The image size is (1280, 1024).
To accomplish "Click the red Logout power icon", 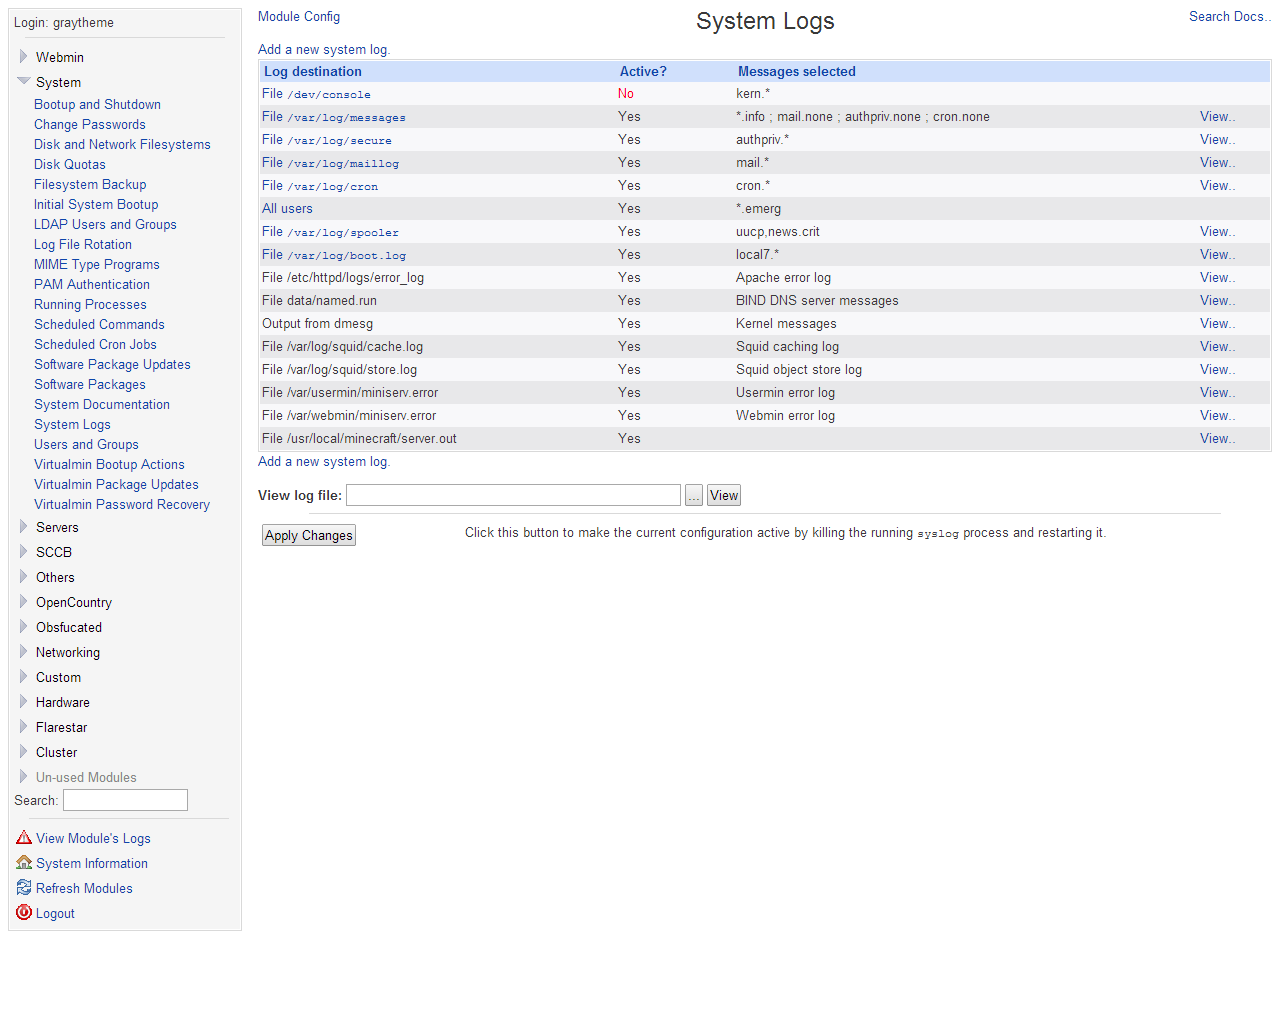I will pos(24,913).
